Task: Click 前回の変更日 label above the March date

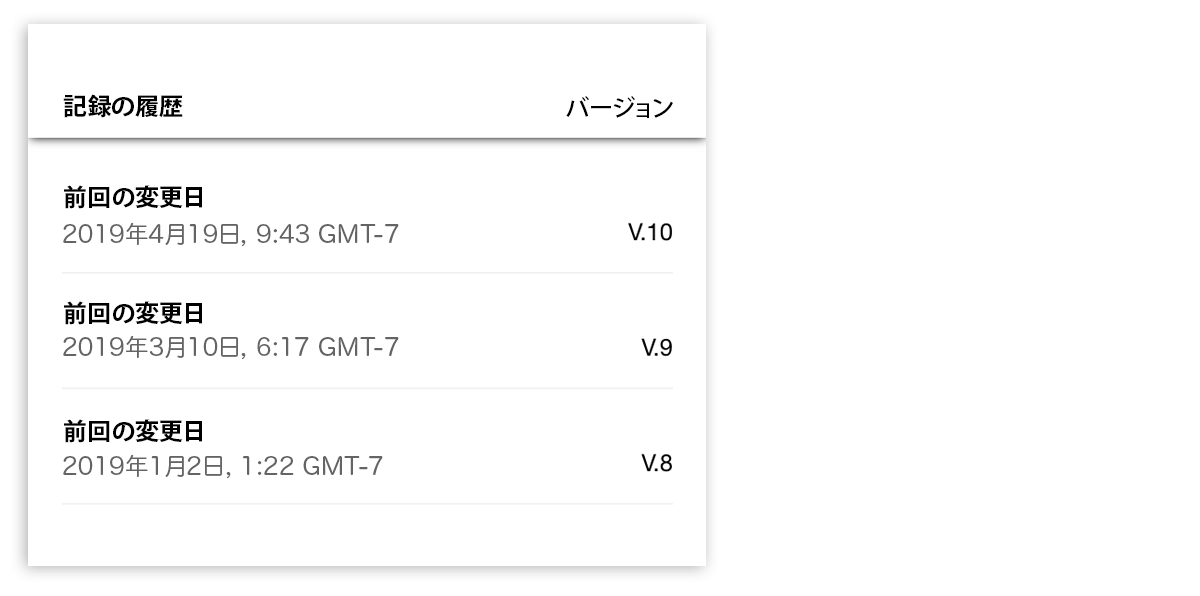Action: coord(134,314)
